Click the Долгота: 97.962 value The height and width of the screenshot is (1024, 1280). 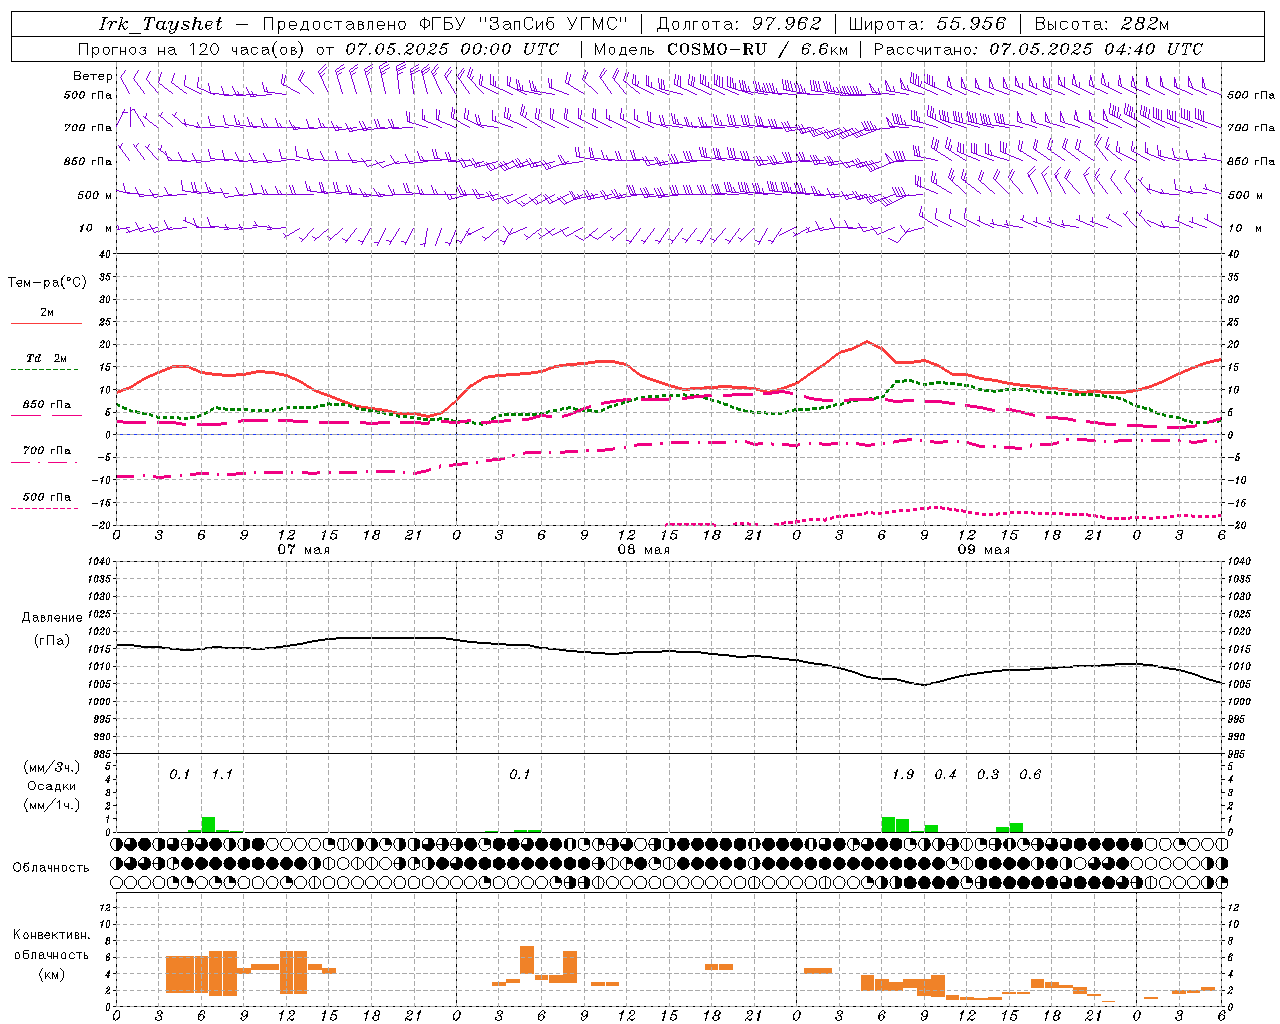tap(738, 24)
